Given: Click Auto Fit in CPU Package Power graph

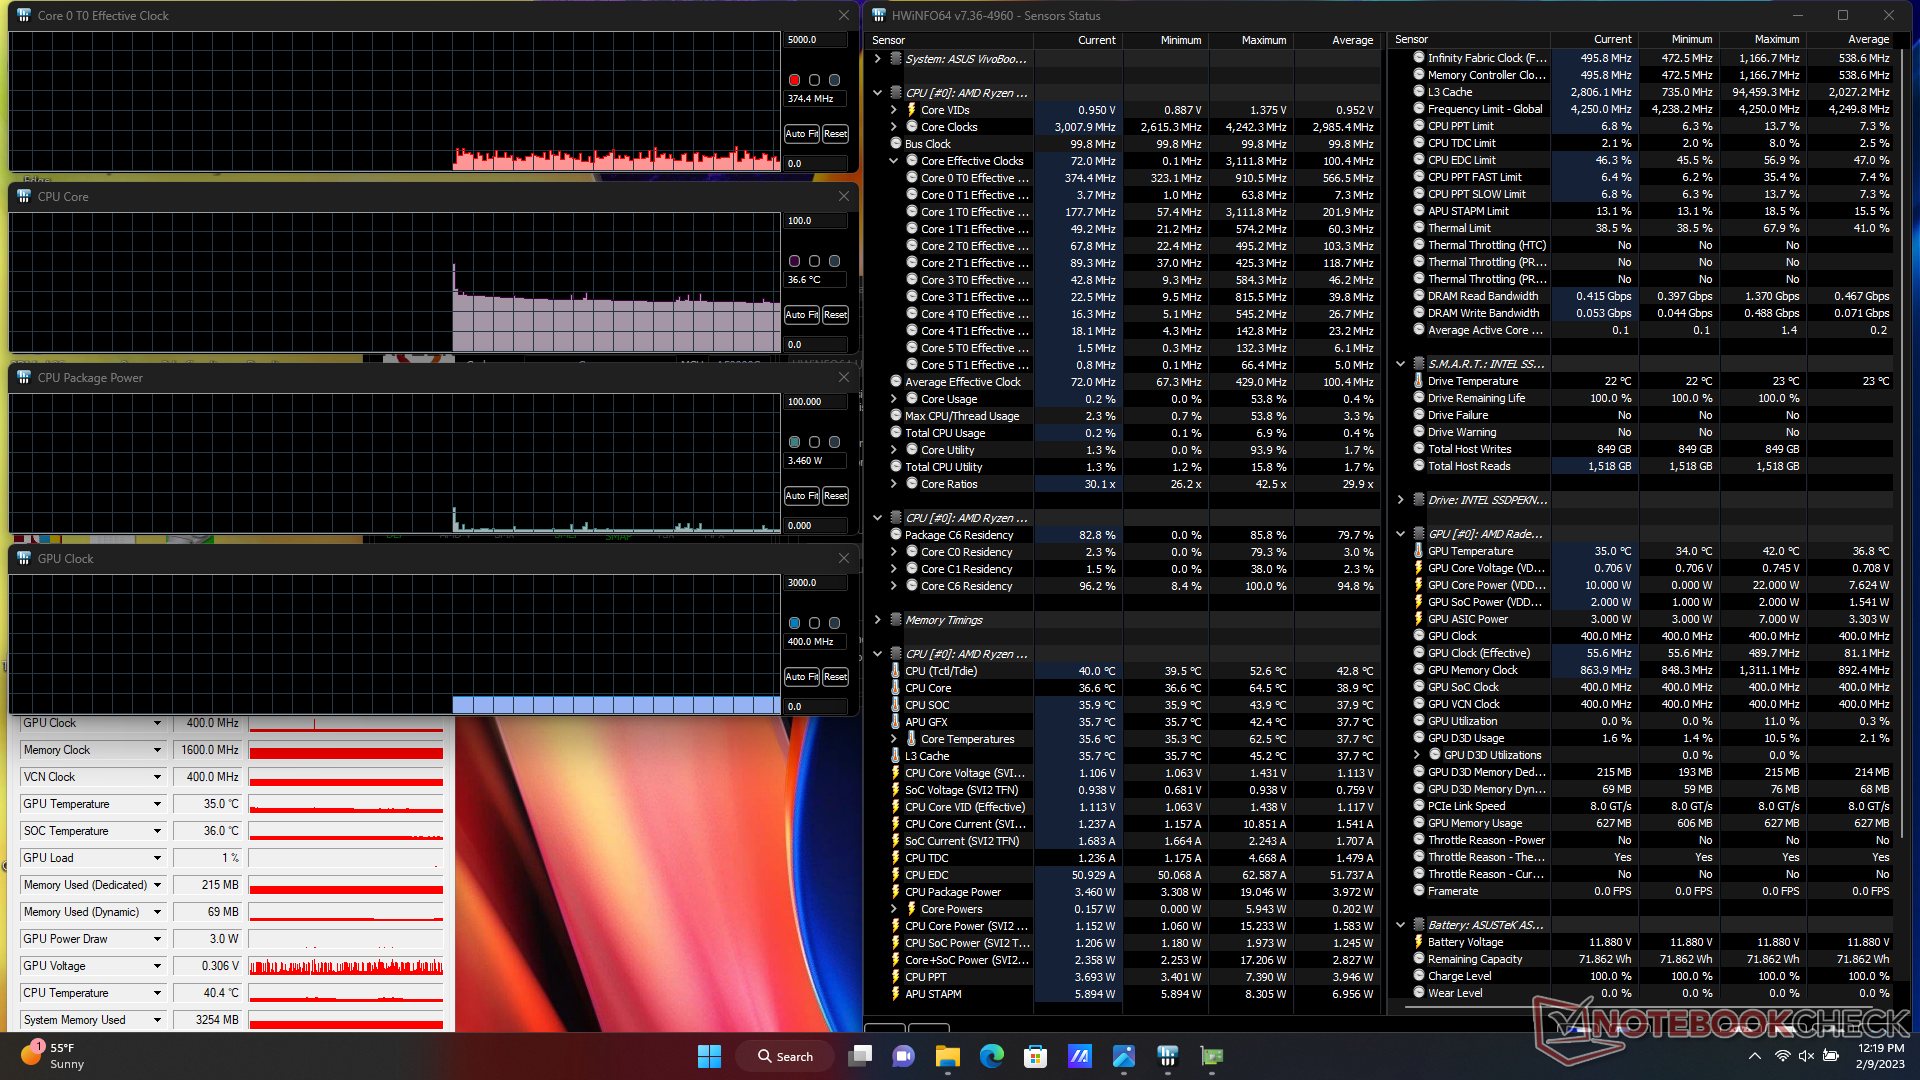Looking at the screenshot, I should click(x=801, y=496).
